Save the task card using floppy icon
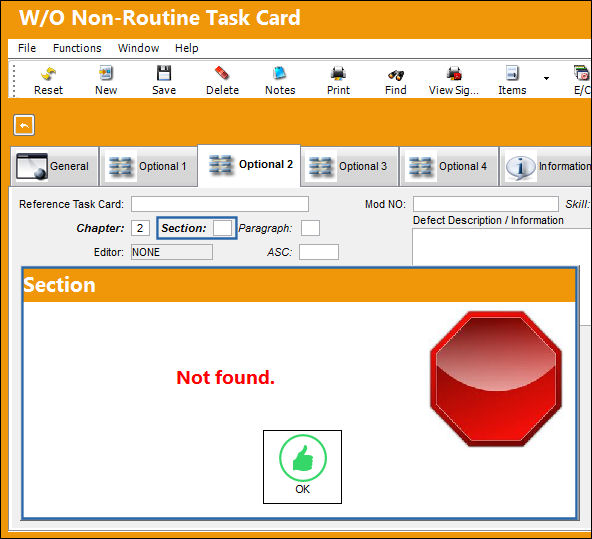Viewport: 592px width, 539px height. click(x=164, y=80)
